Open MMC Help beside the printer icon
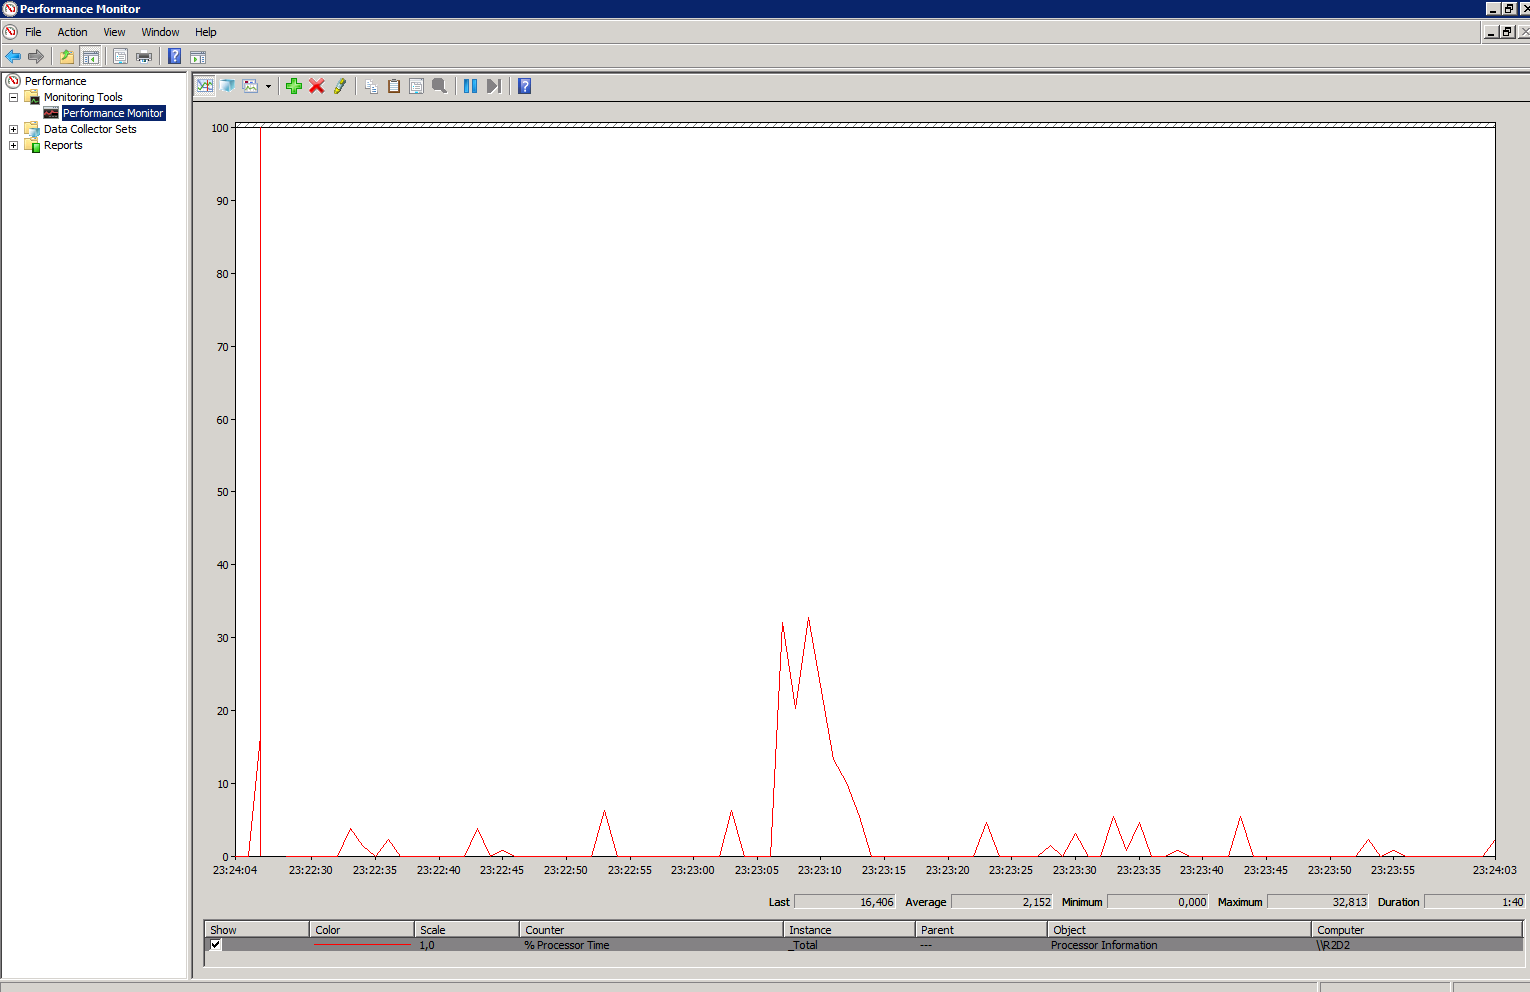 175,56
